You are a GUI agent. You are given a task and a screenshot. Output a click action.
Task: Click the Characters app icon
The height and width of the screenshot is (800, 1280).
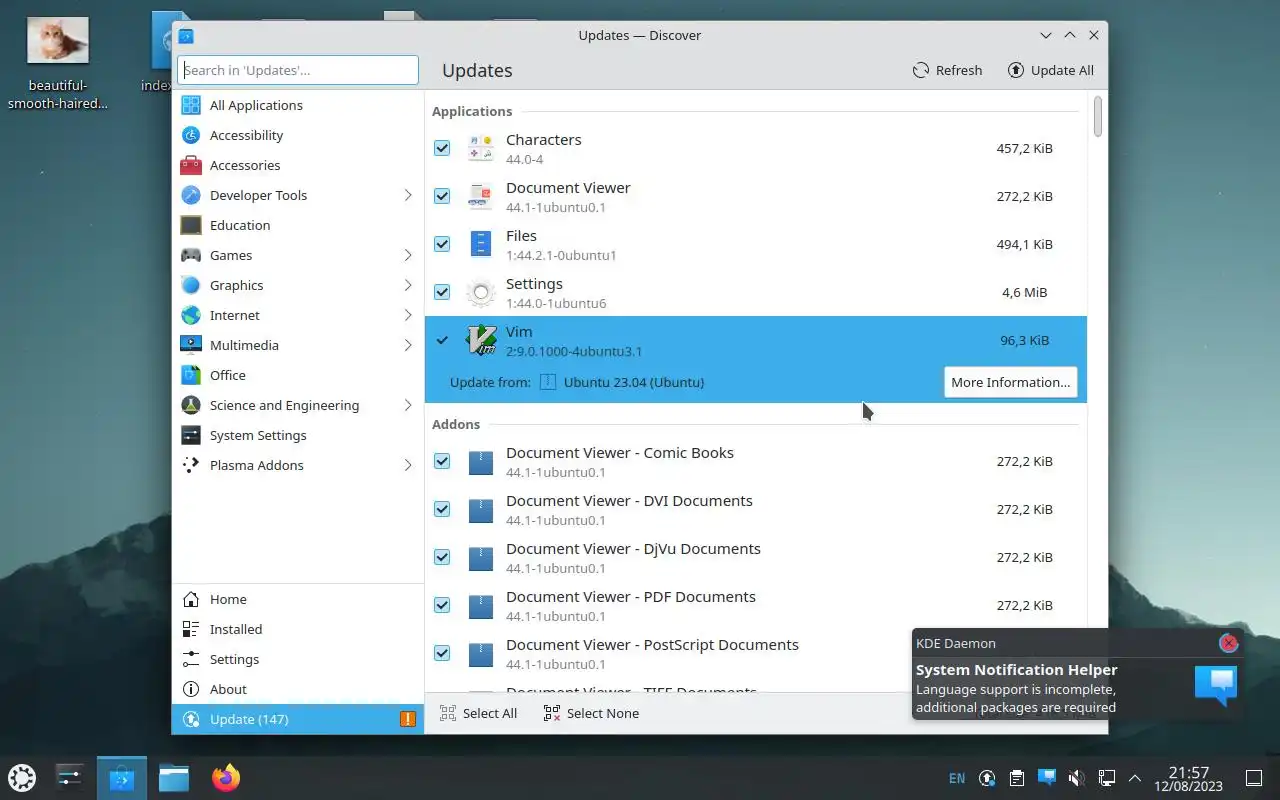pyautogui.click(x=481, y=148)
